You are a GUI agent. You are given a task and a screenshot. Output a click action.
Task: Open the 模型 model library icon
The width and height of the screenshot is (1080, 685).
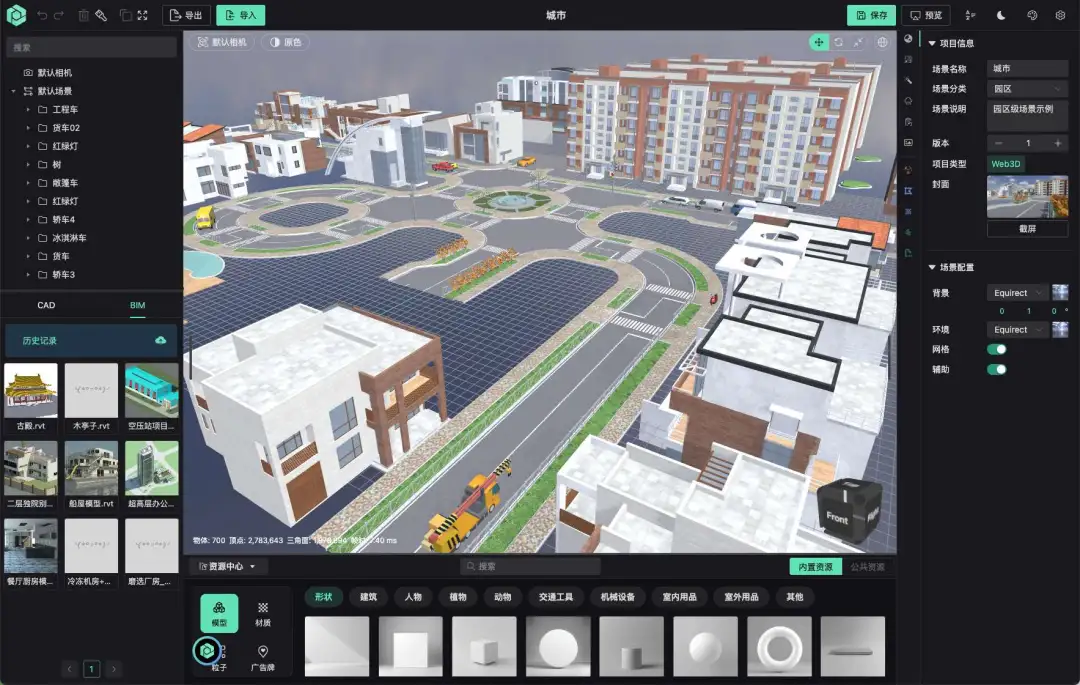219,611
